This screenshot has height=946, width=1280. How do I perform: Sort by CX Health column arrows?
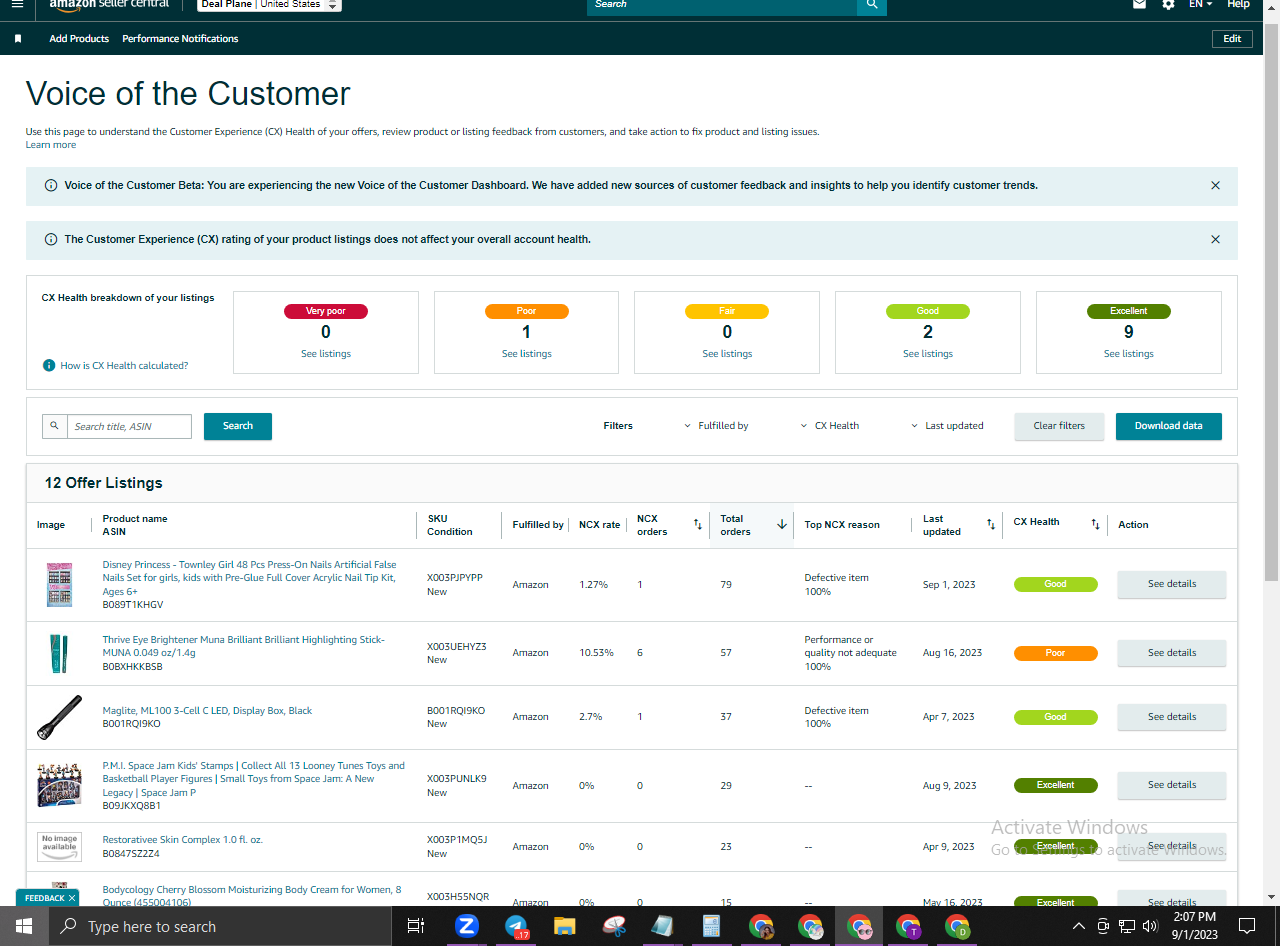pyautogui.click(x=1095, y=525)
